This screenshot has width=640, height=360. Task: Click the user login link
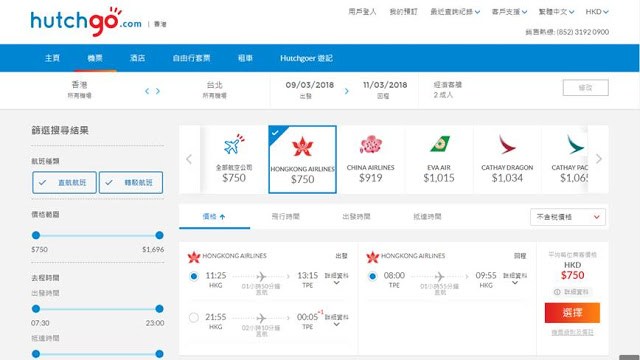click(362, 12)
